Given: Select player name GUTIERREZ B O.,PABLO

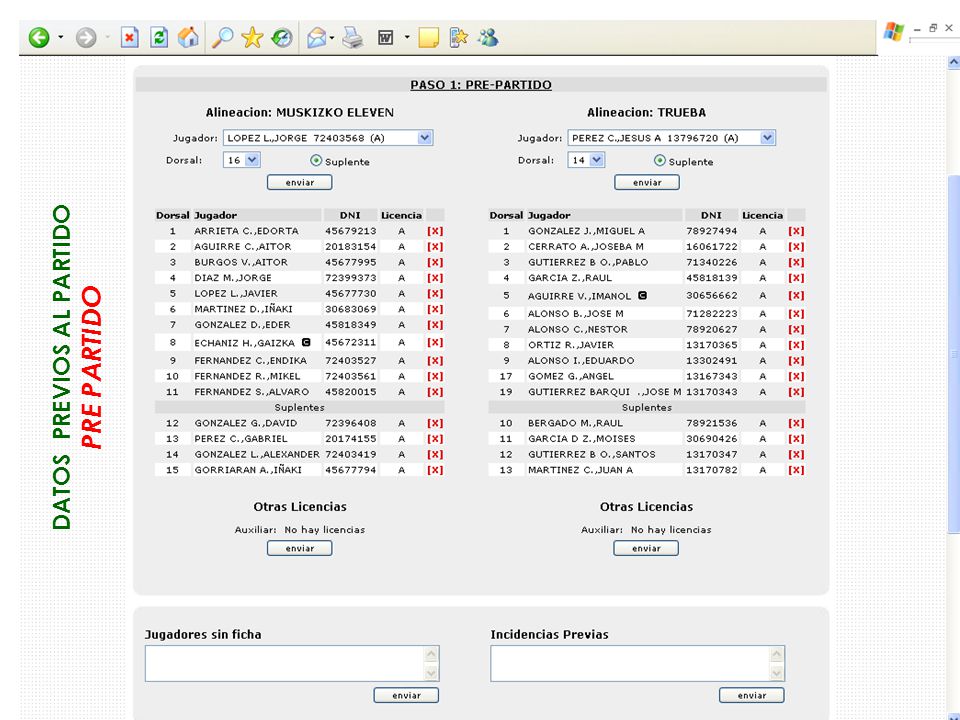Looking at the screenshot, I should pos(588,262).
